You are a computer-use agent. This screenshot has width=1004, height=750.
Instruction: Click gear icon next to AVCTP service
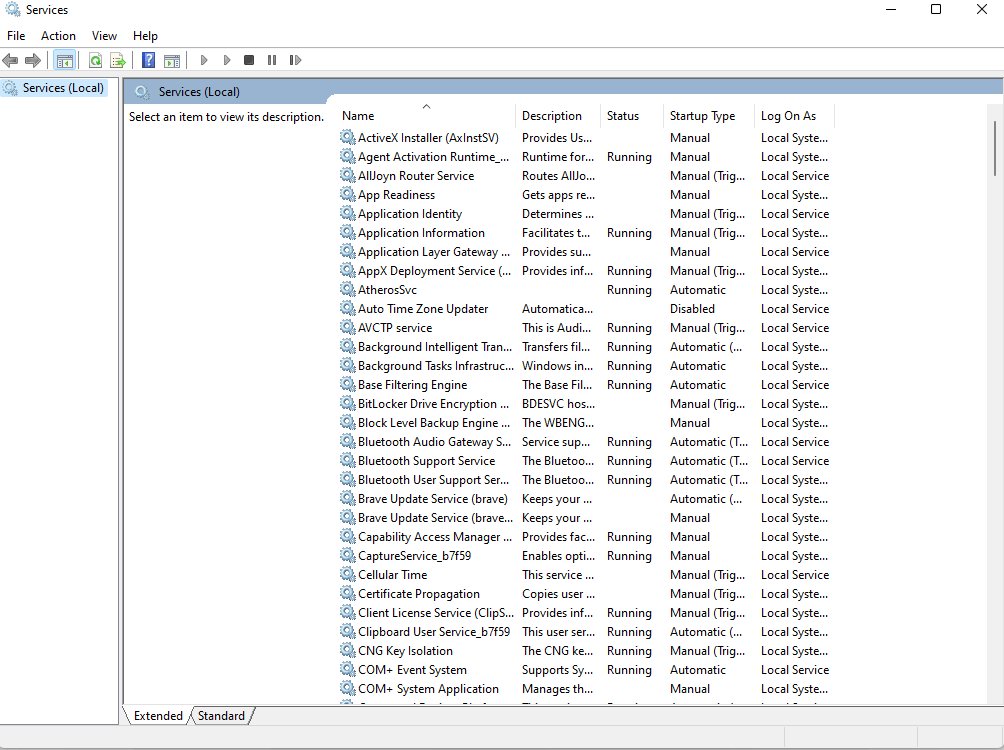(348, 327)
